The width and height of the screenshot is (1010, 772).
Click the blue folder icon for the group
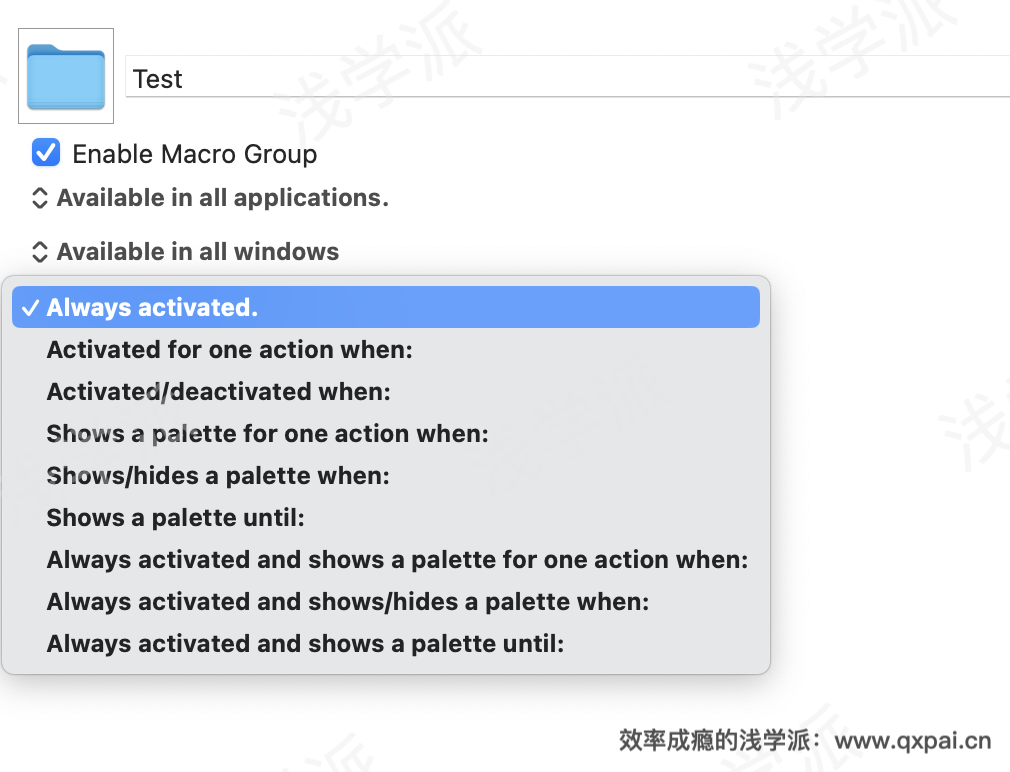click(66, 76)
